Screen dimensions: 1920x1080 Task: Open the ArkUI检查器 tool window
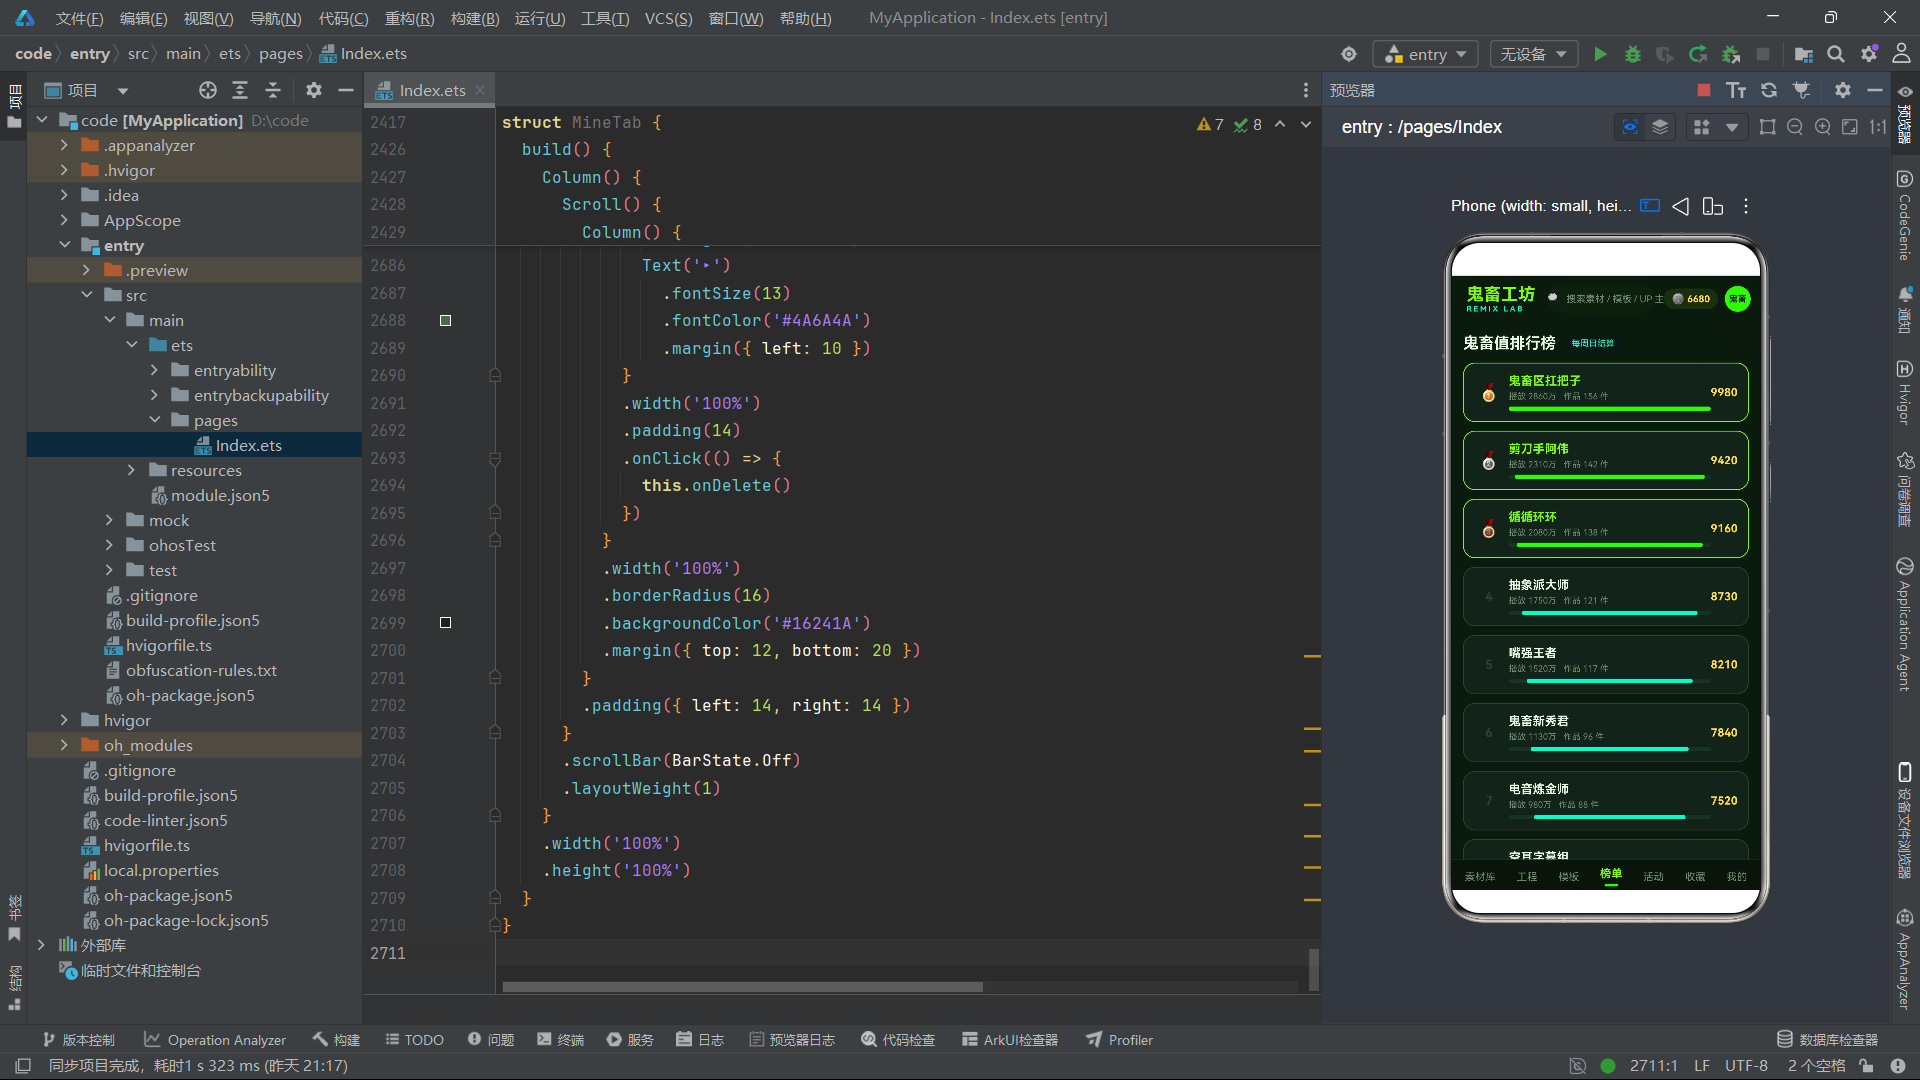1010,1040
